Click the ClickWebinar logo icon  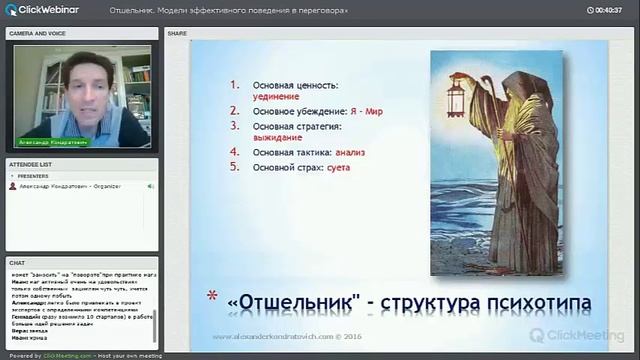click(x=11, y=10)
